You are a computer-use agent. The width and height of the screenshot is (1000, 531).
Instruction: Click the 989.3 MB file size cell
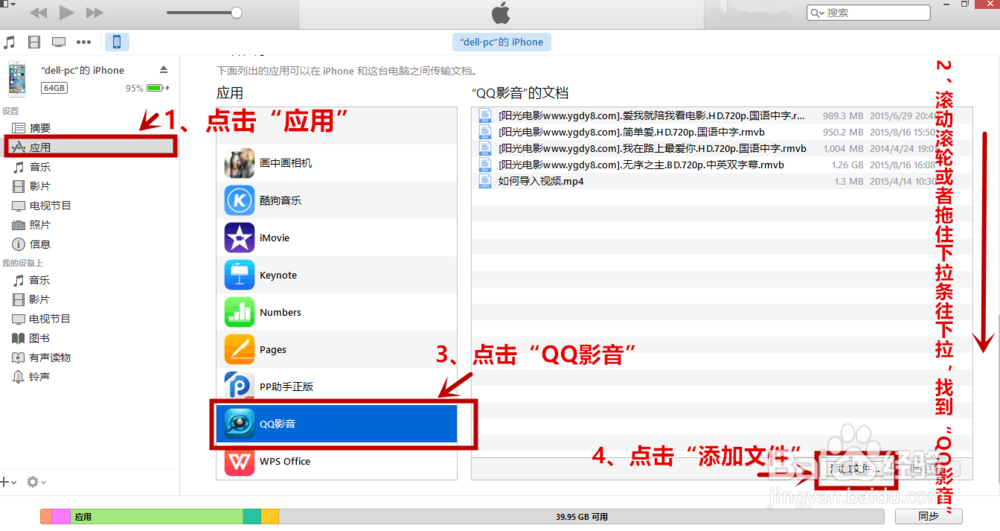click(x=842, y=115)
